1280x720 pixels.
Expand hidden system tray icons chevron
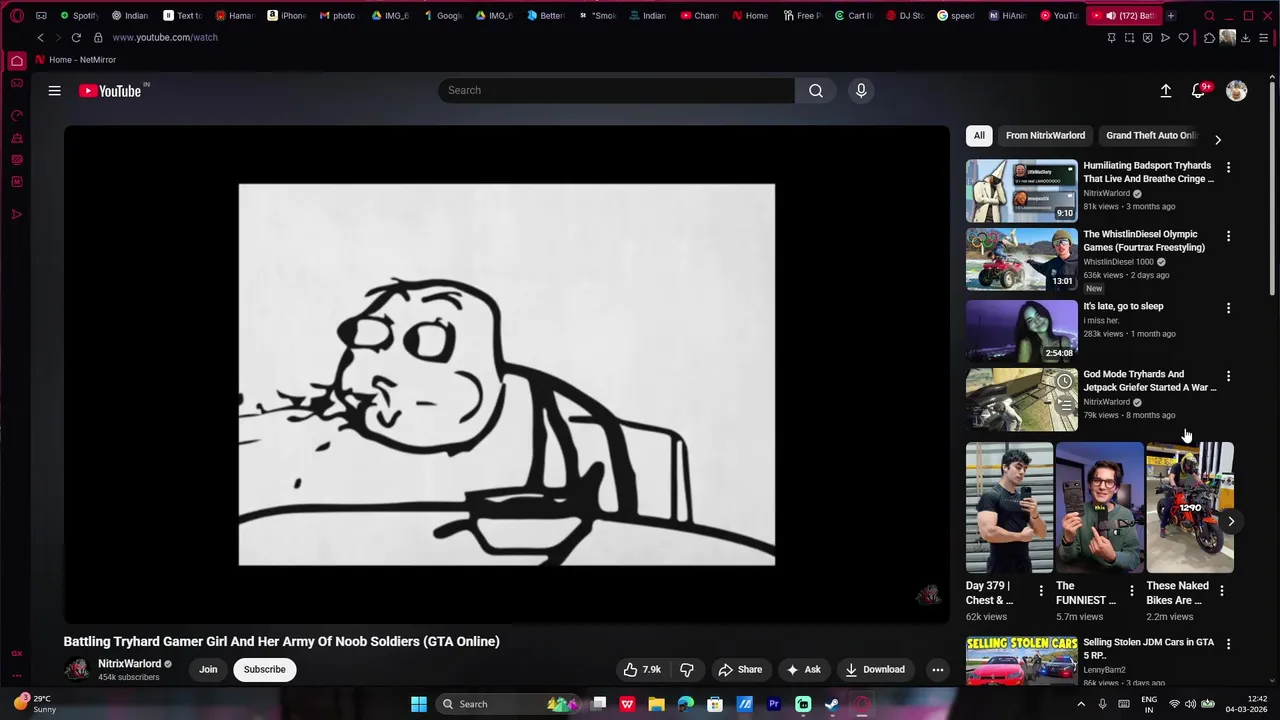point(1081,704)
